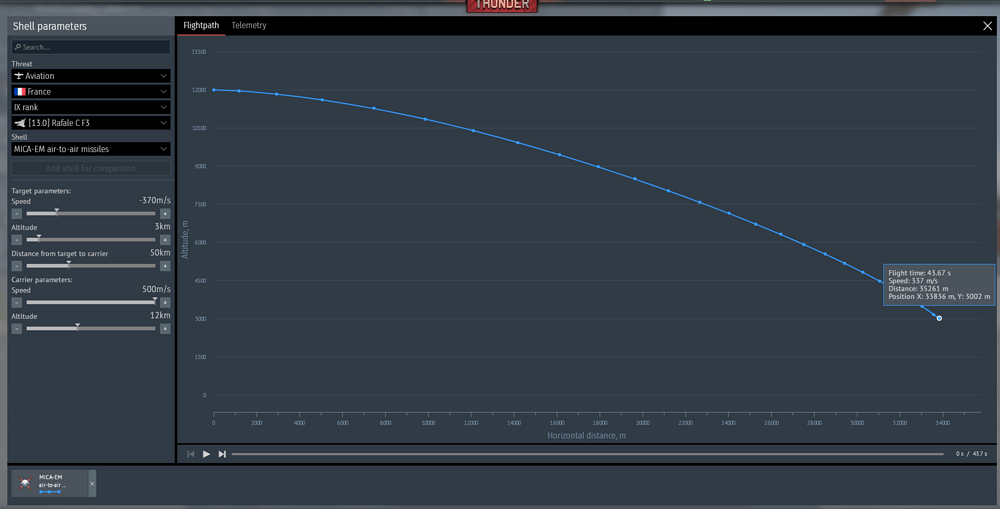Image resolution: width=1000 pixels, height=509 pixels.
Task: Increase carrier Speed with plus button
Action: (x=165, y=302)
